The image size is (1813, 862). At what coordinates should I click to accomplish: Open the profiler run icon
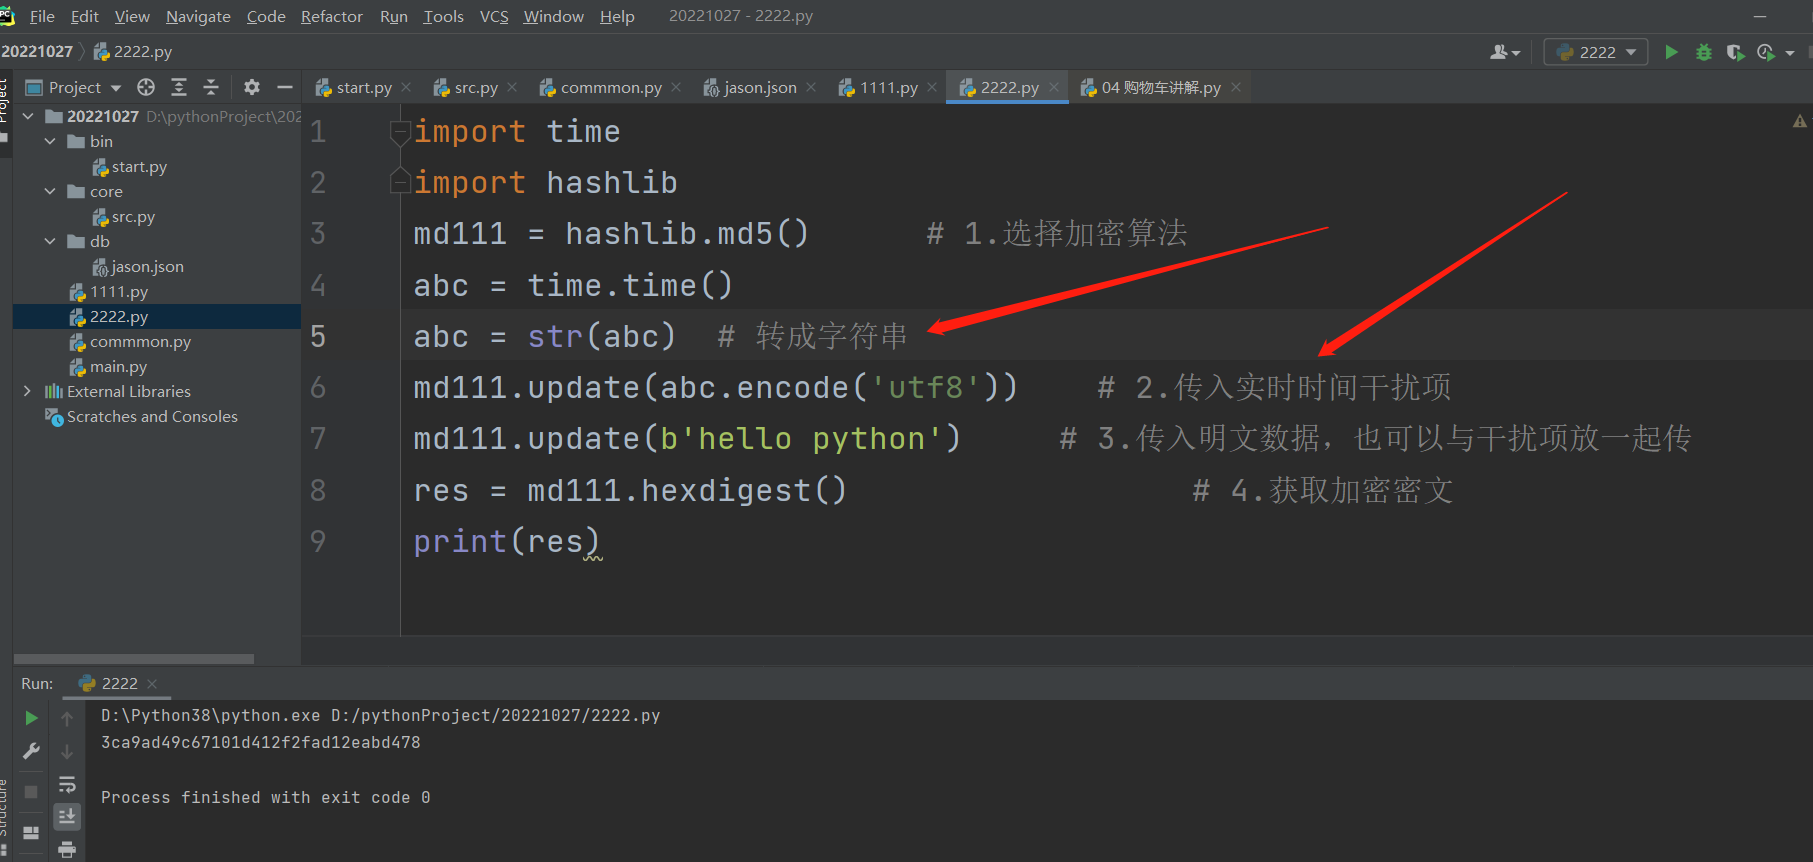point(1766,52)
